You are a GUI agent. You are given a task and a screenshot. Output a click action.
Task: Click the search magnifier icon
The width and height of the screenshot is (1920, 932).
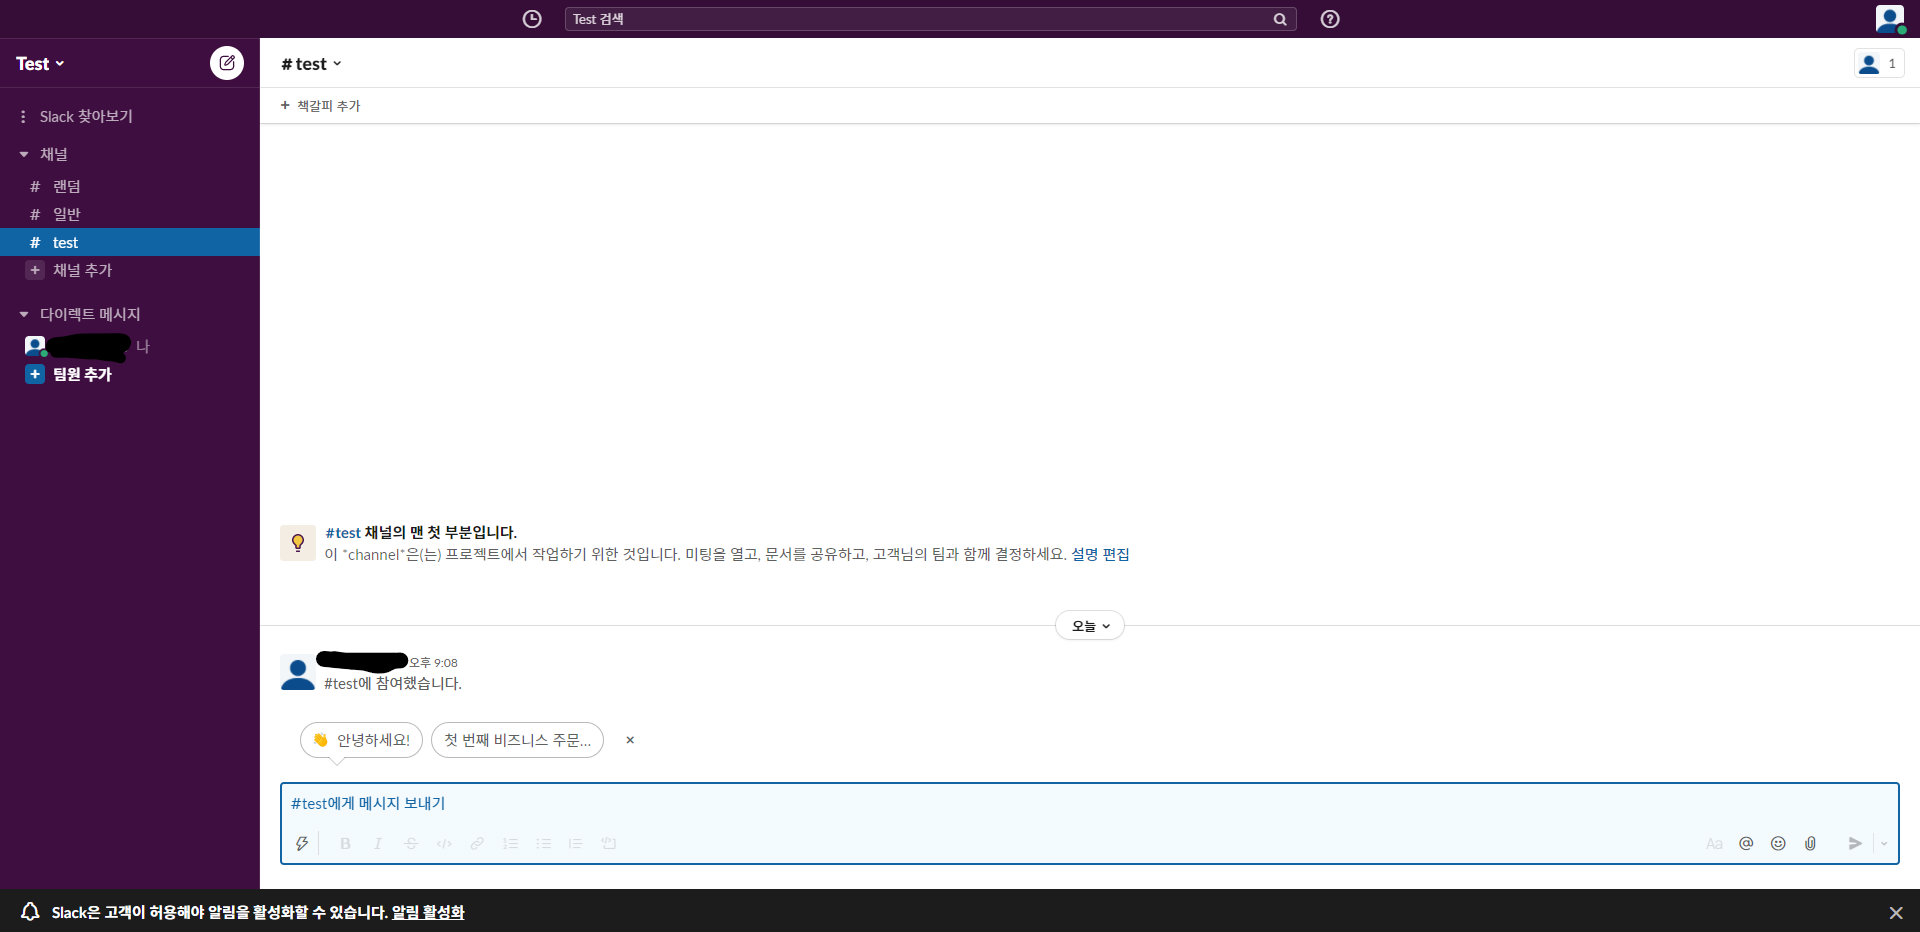click(1280, 19)
